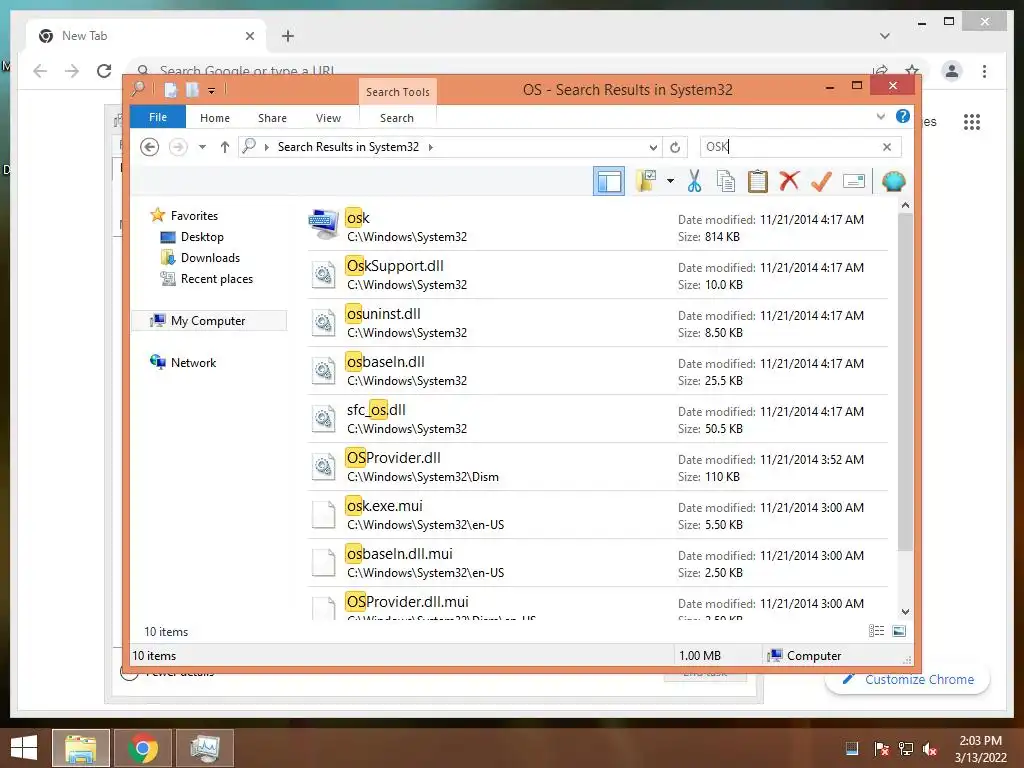Click the scroll down arrow of results list
1024x768 pixels.
coord(905,612)
